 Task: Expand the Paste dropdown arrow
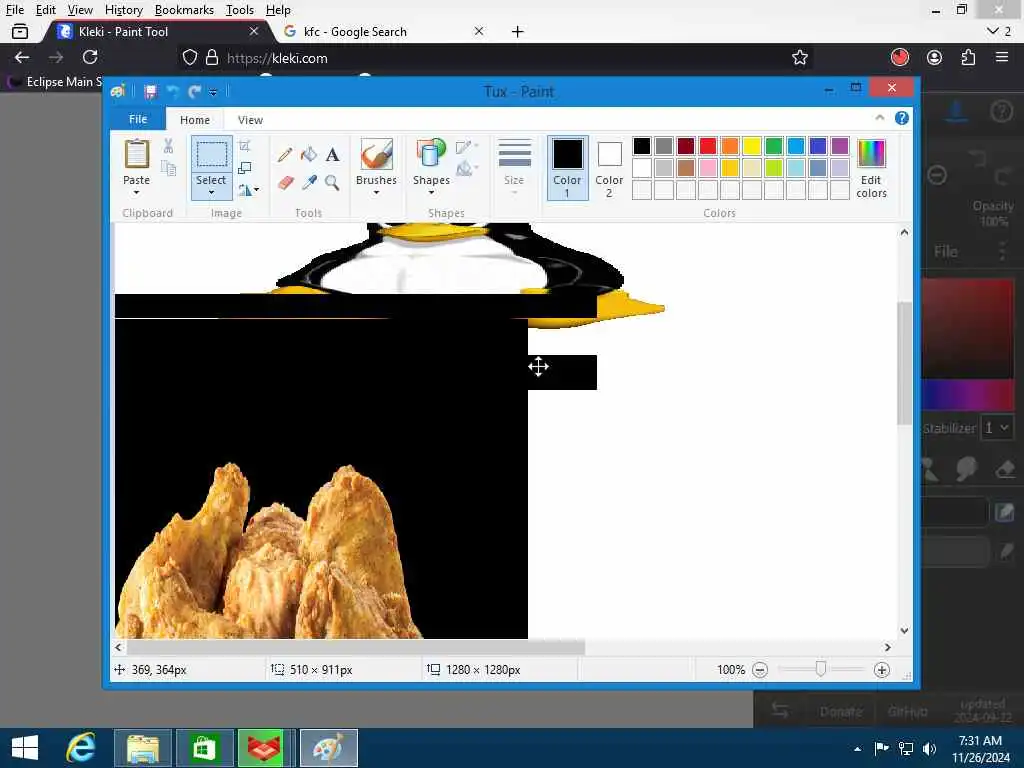pyautogui.click(x=136, y=193)
